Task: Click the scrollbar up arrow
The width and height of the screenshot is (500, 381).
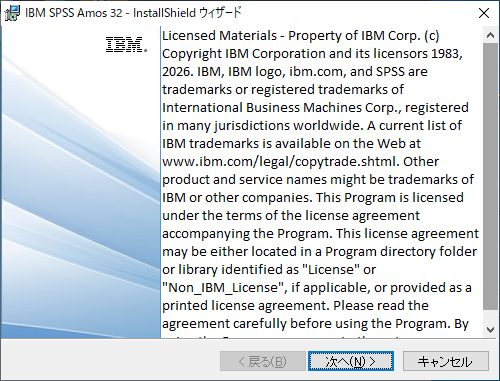Action: 490,35
